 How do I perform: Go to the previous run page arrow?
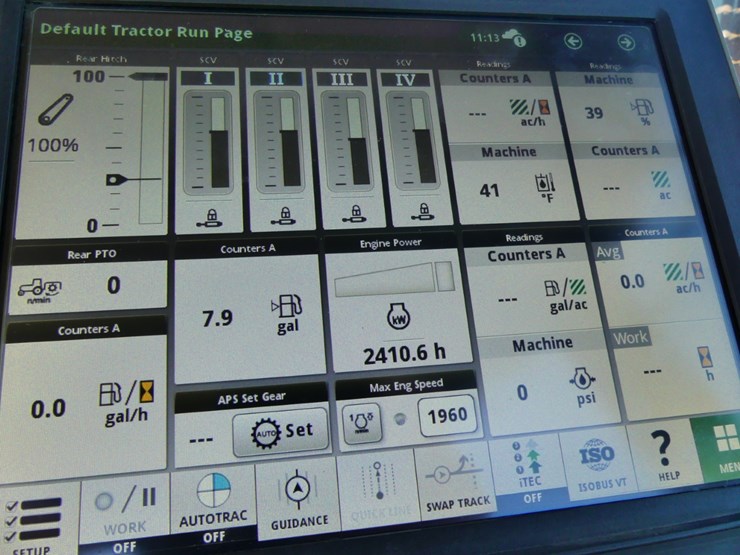[x=573, y=41]
